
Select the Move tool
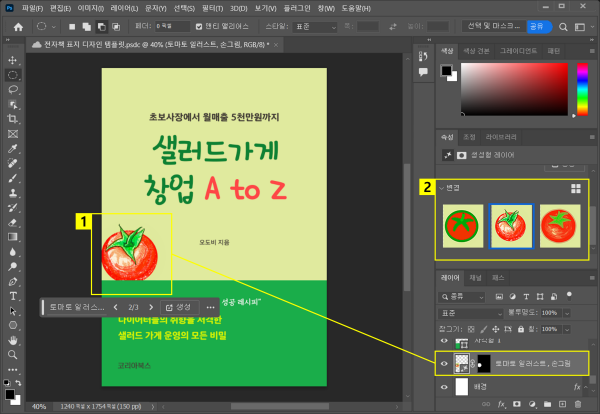(13, 60)
